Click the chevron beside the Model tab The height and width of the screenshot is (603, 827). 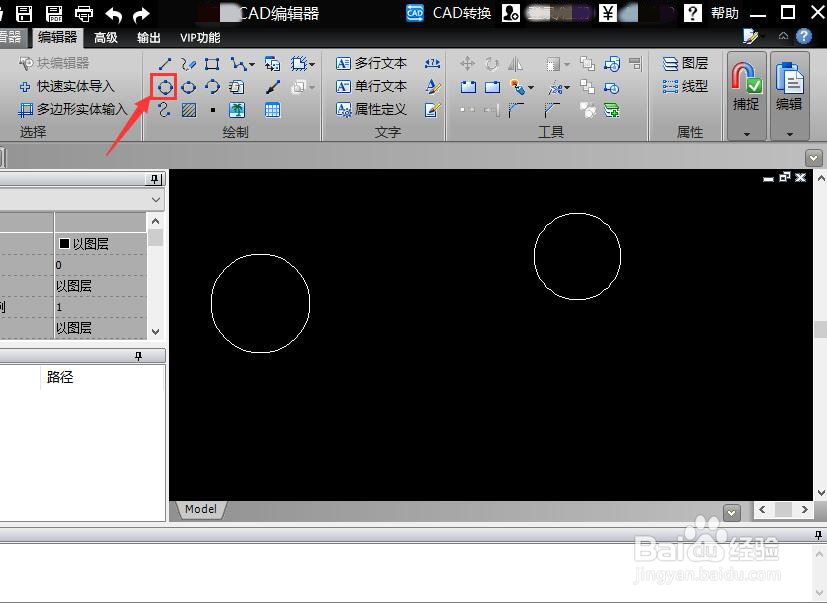pos(732,512)
